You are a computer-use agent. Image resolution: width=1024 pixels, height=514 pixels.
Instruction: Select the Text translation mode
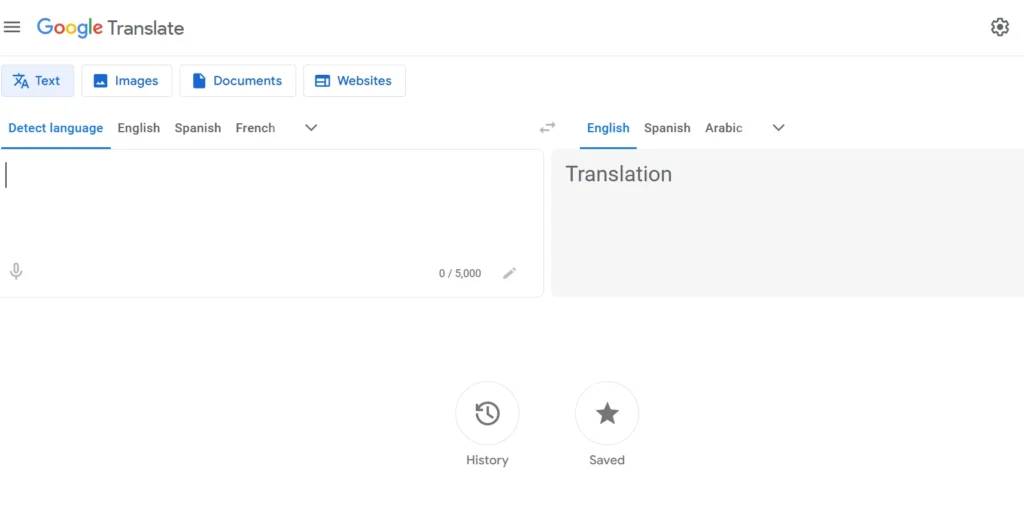point(37,80)
